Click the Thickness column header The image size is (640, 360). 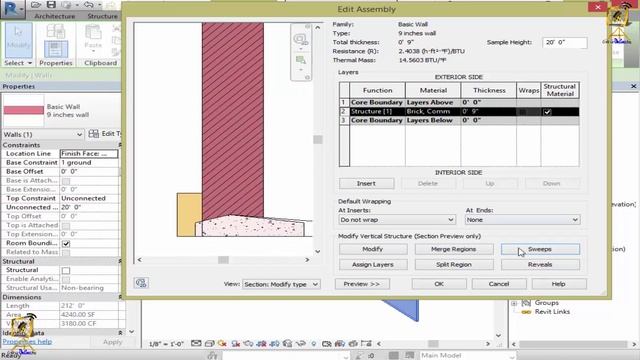click(489, 90)
